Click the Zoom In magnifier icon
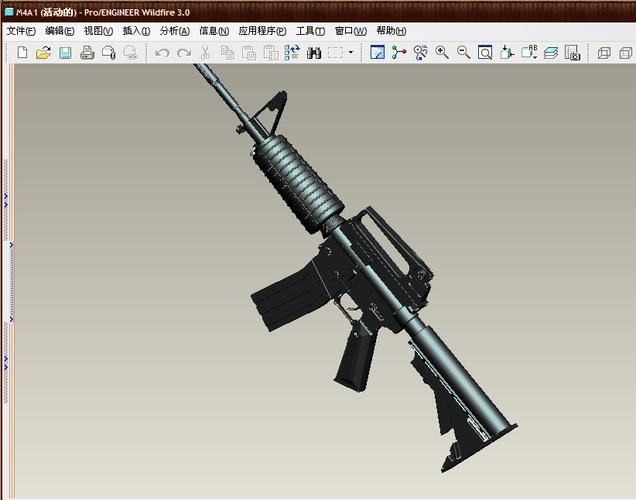The height and width of the screenshot is (500, 636). (442, 53)
